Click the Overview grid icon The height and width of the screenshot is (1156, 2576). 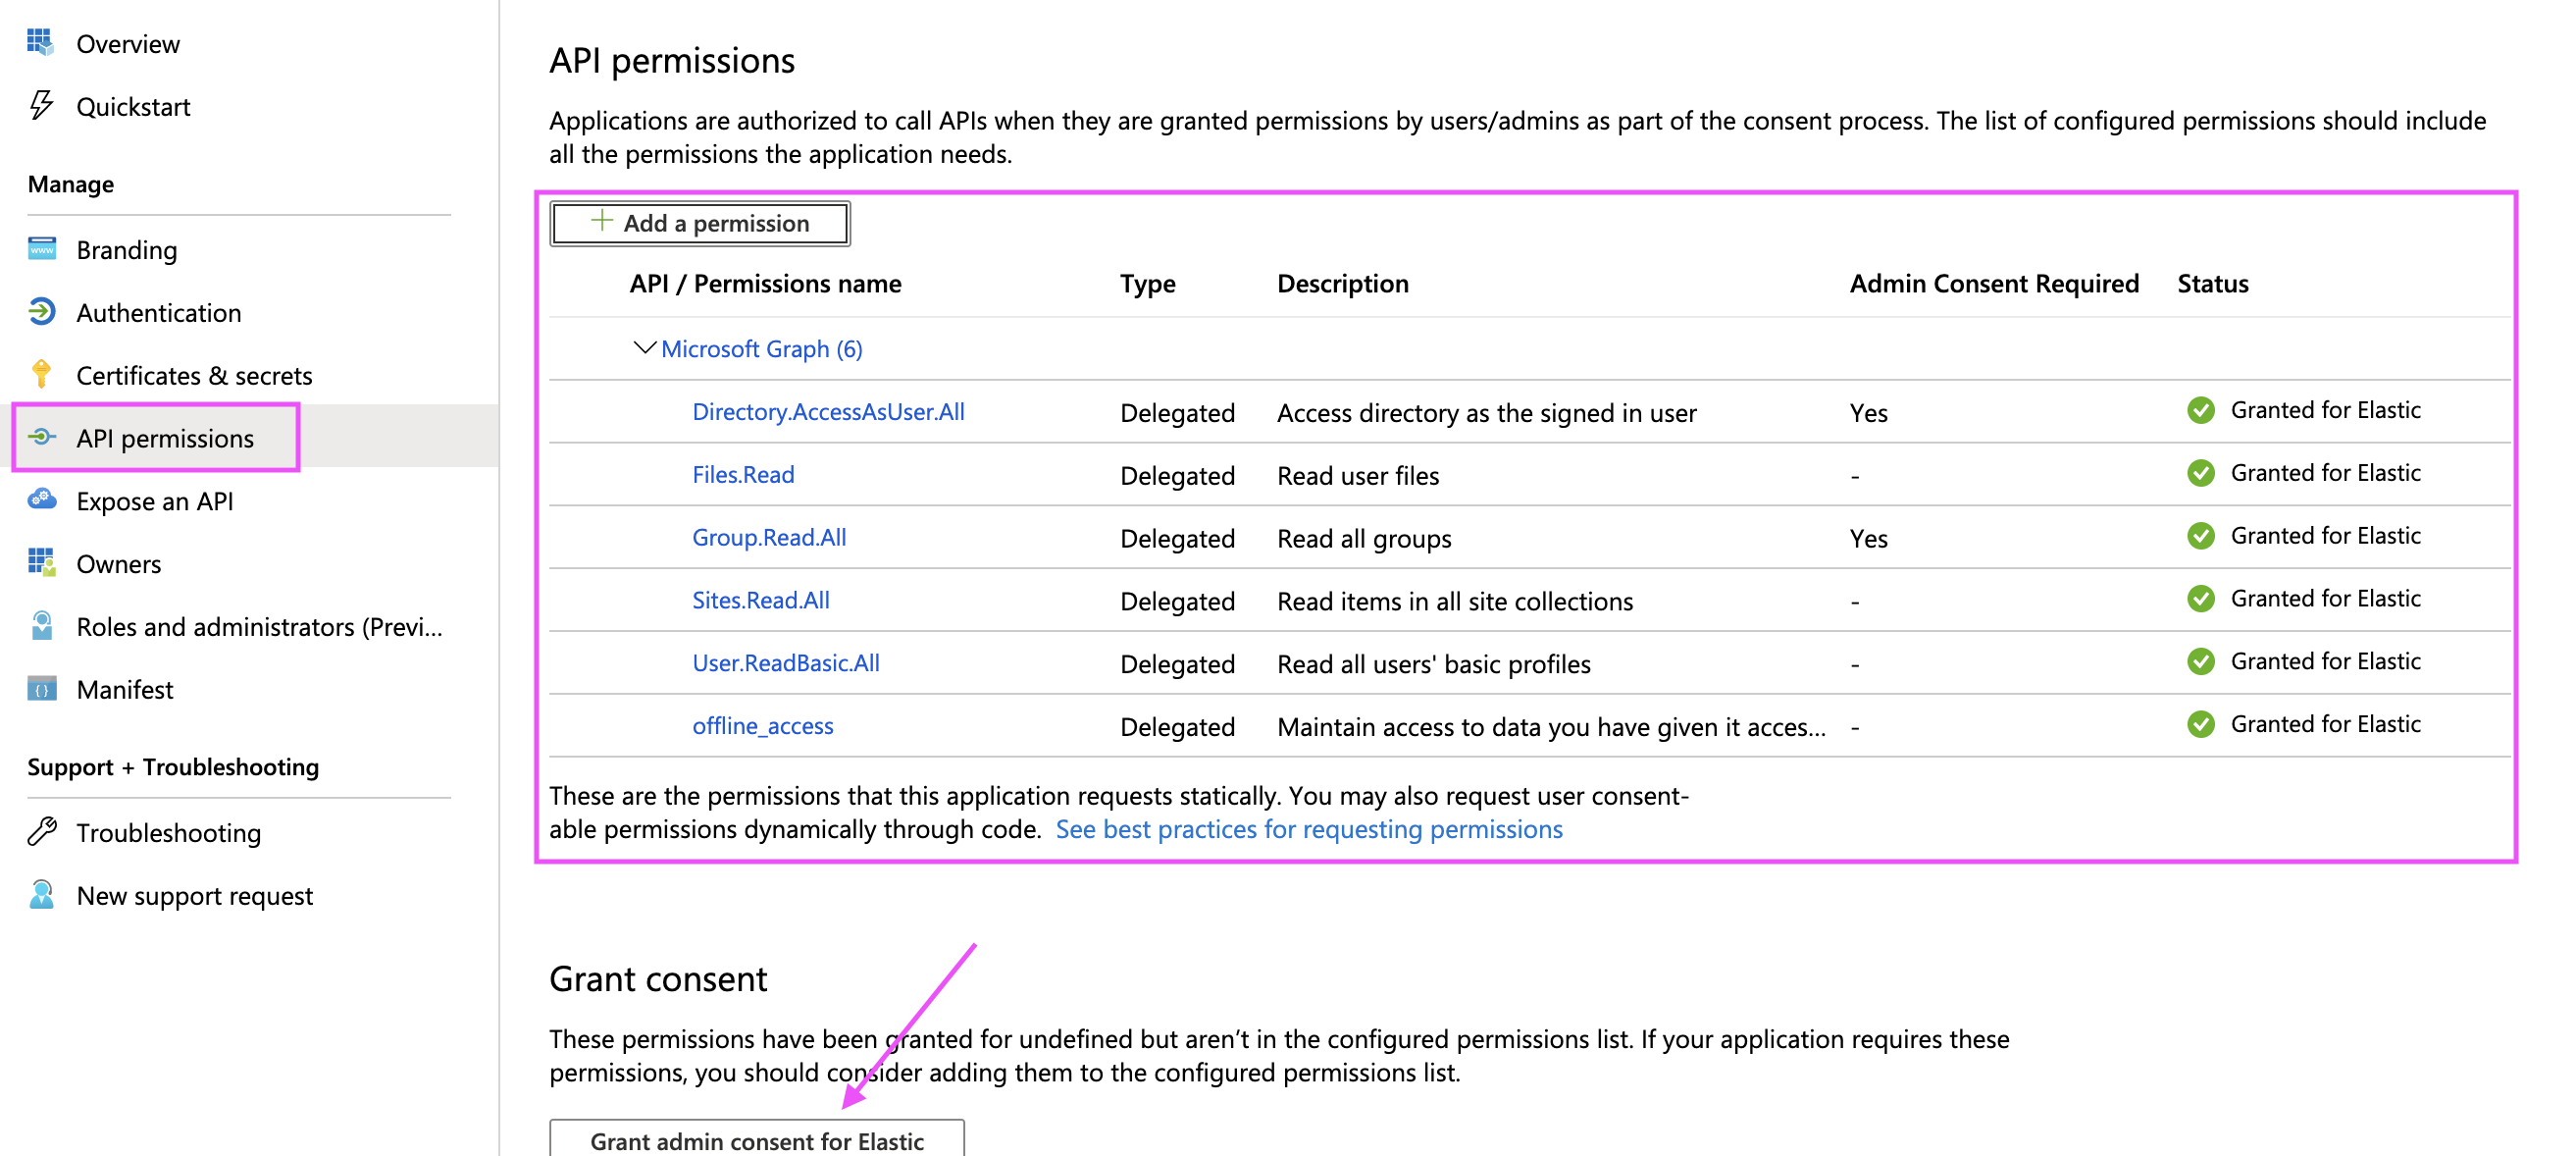click(40, 42)
